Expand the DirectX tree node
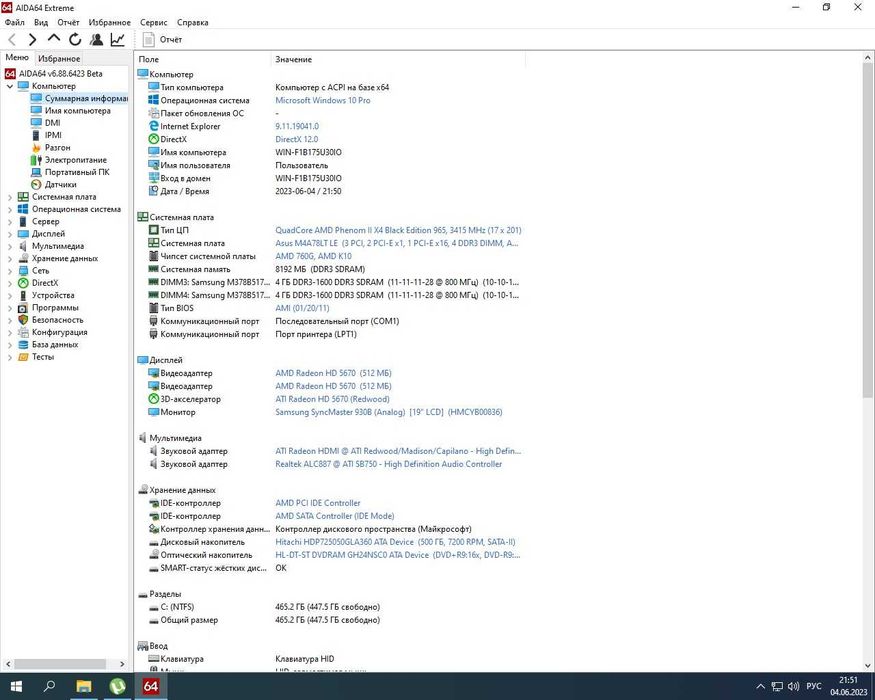Viewport: 875px width, 700px height. click(x=9, y=283)
